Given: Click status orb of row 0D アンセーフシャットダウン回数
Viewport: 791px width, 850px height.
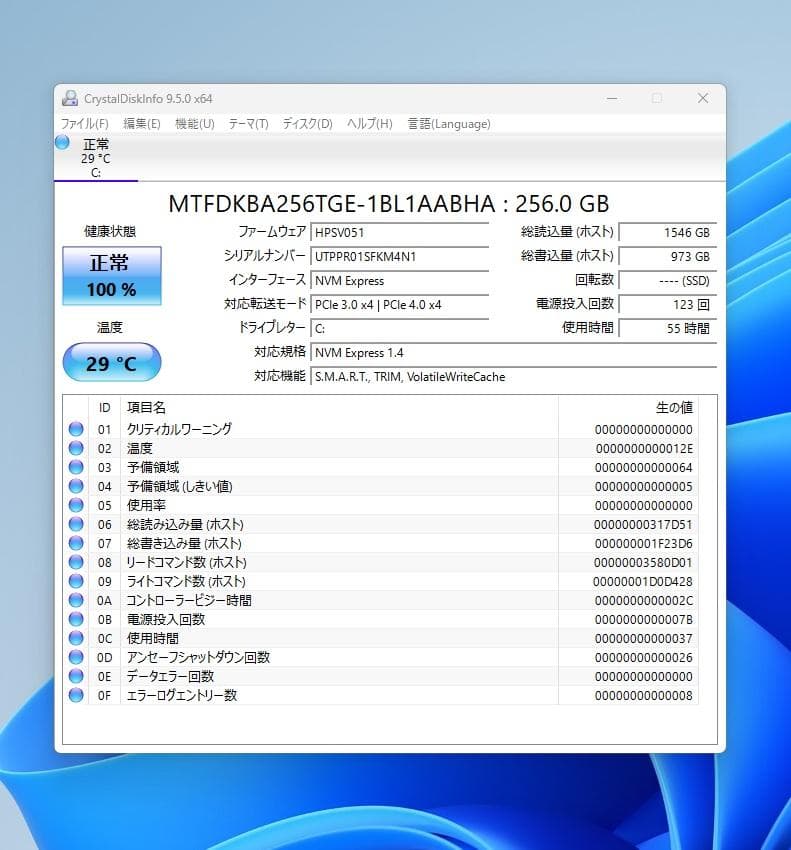Looking at the screenshot, I should (x=76, y=656).
